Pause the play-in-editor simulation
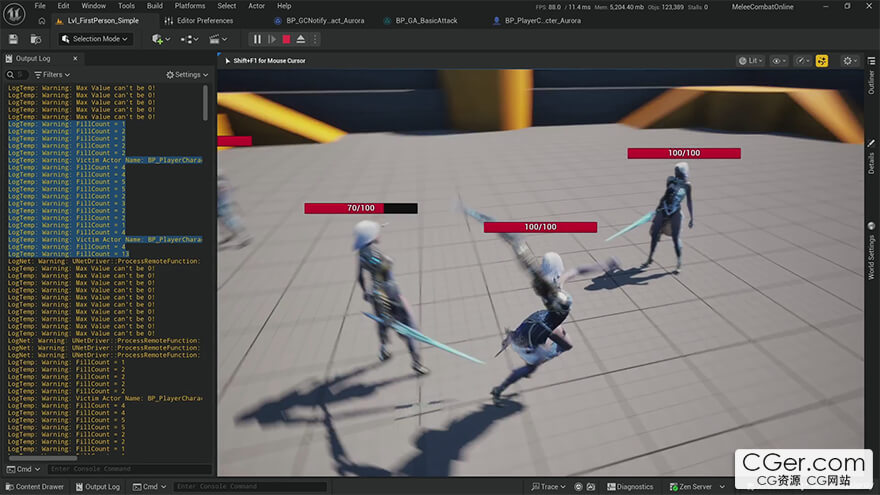This screenshot has height=495, width=880. tap(257, 39)
